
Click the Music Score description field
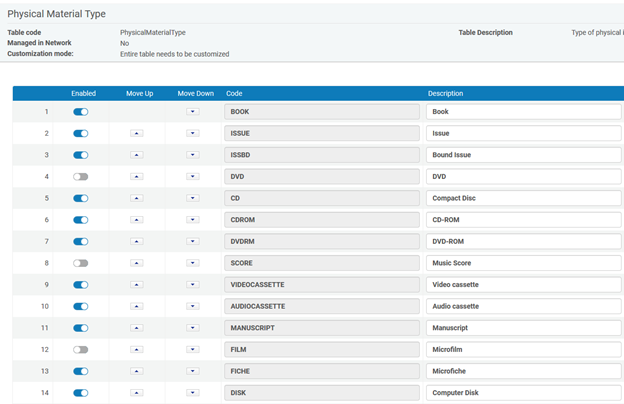pos(523,263)
